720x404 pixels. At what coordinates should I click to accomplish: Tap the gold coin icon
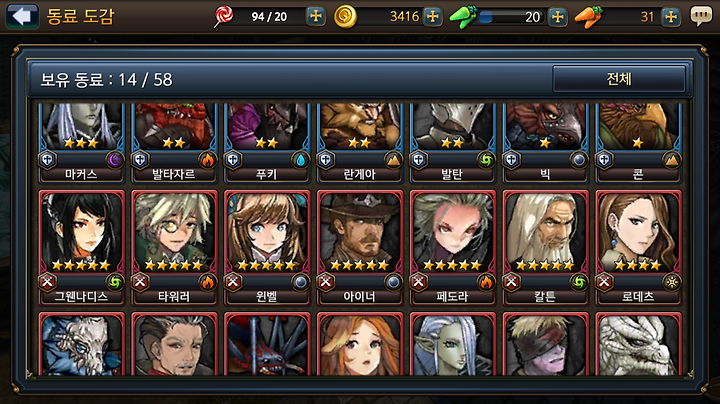[x=345, y=17]
